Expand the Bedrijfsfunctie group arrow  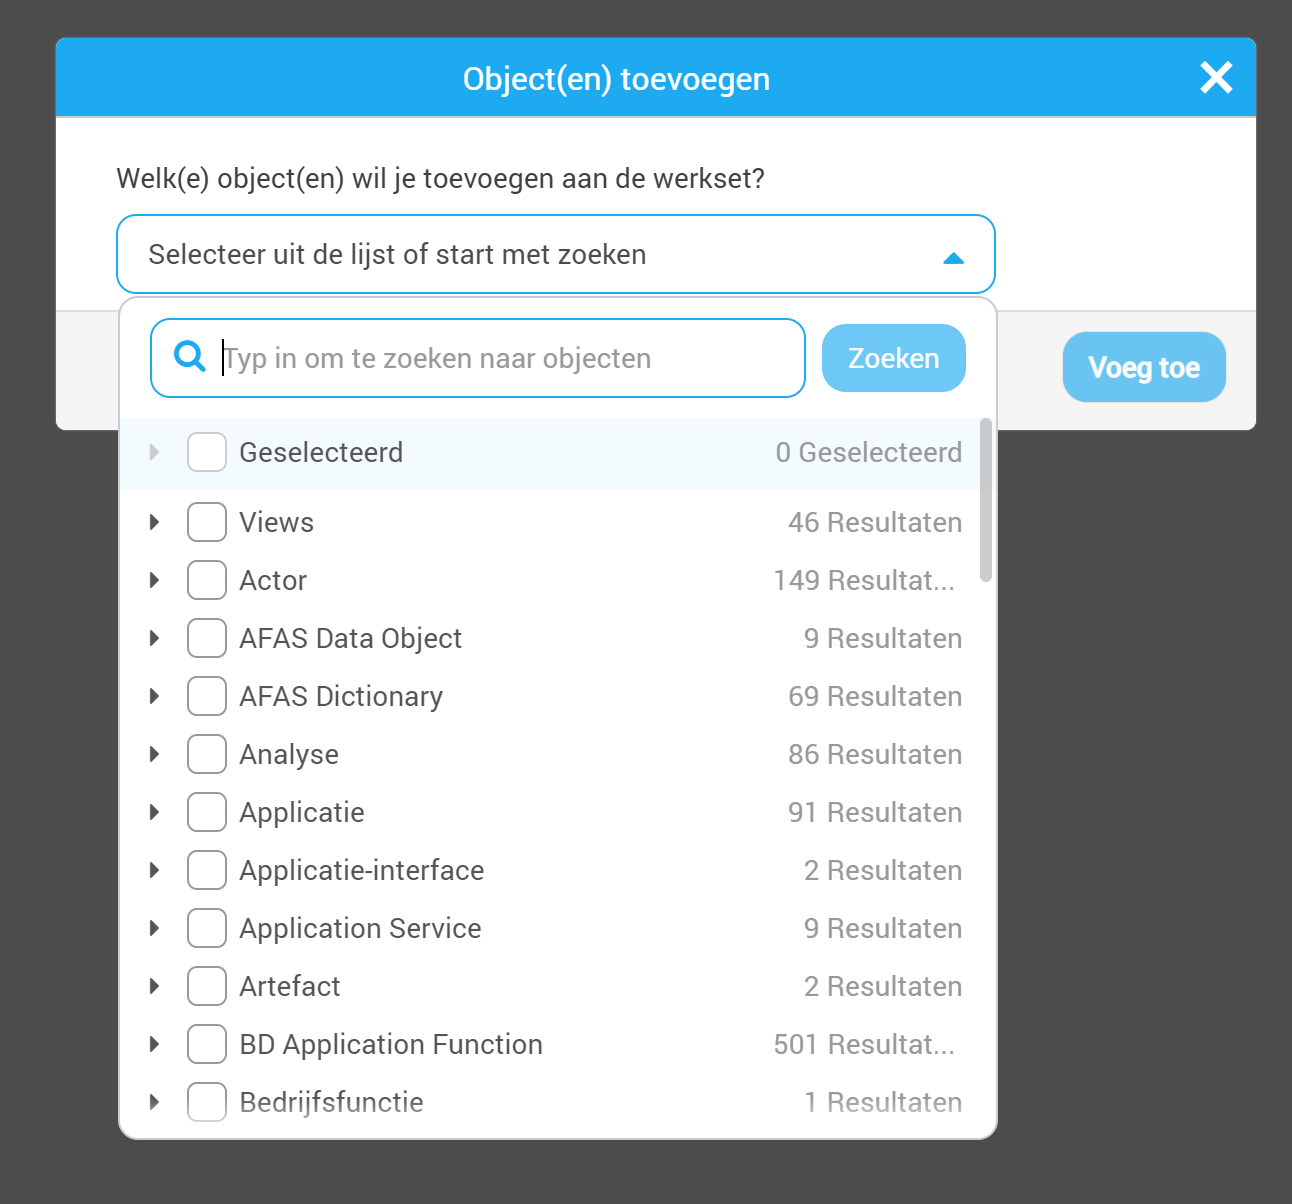point(154,1102)
